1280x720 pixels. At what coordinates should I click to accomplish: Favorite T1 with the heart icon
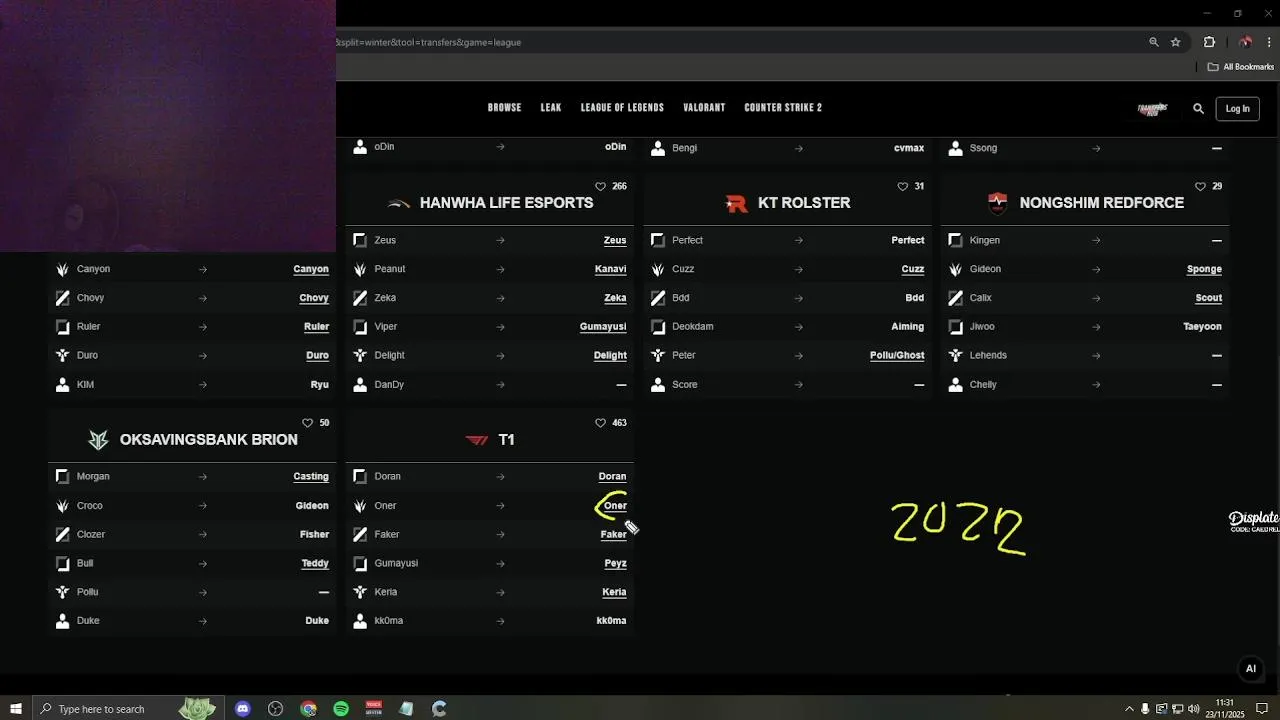[600, 423]
